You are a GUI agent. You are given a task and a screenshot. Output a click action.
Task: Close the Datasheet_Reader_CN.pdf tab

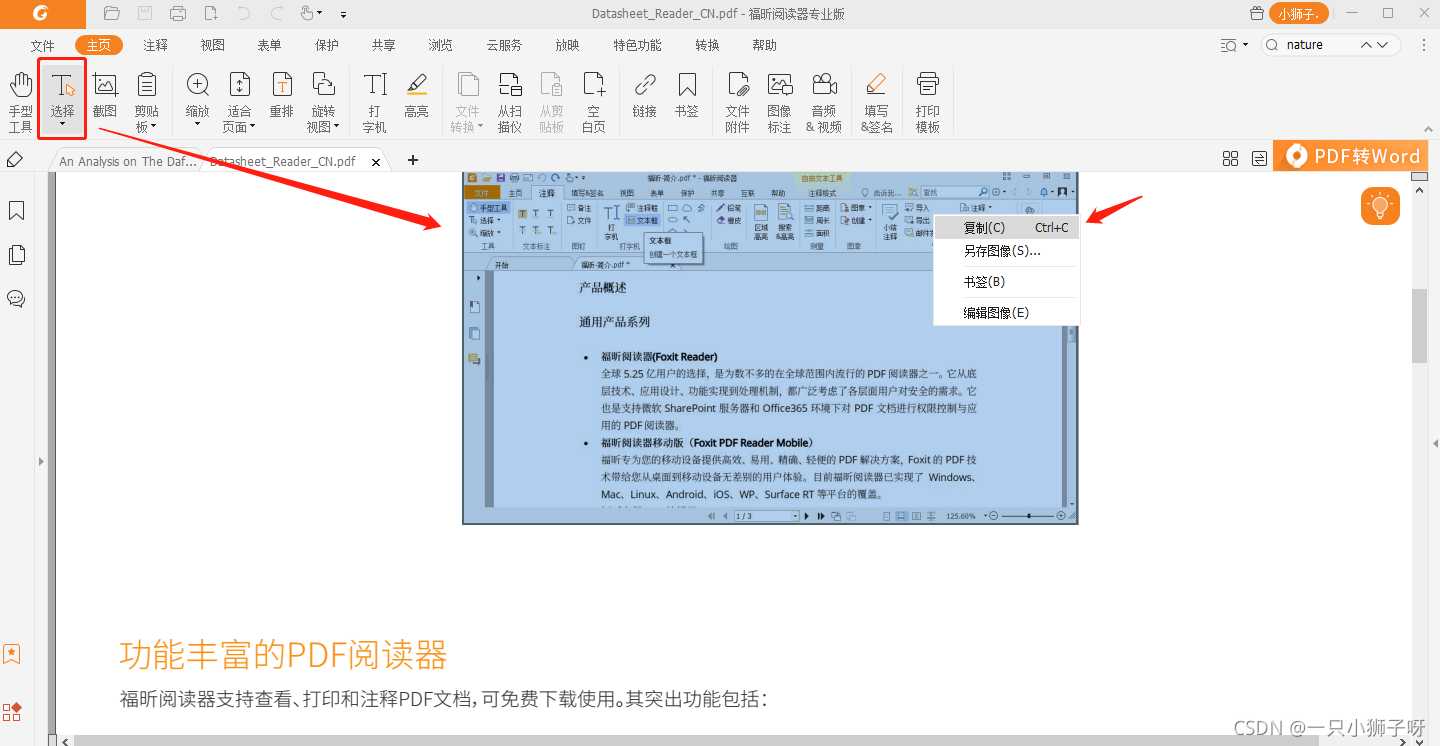(376, 161)
